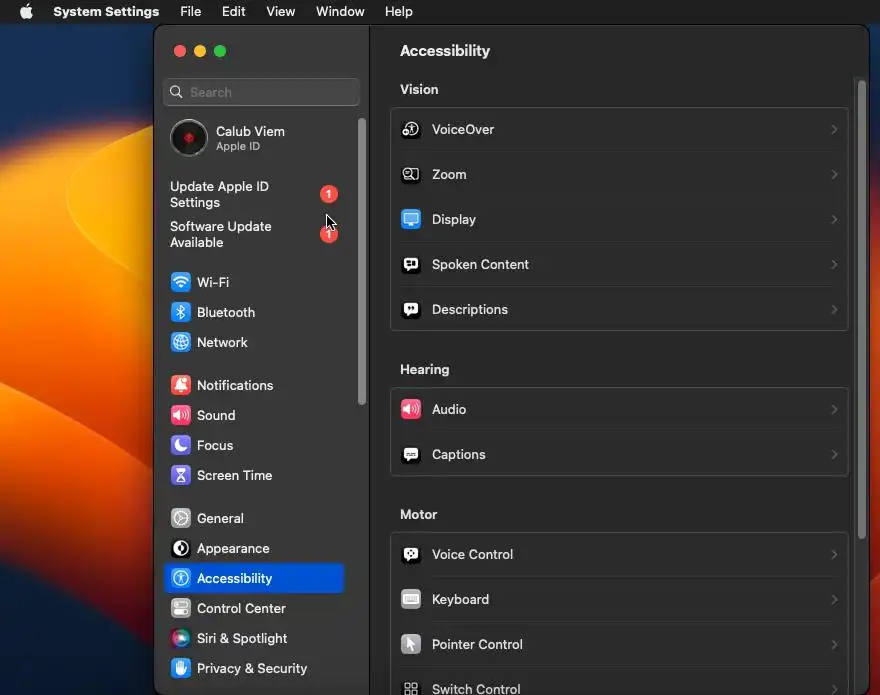Click the Search field in sidebar
This screenshot has width=880, height=695.
coord(262,92)
